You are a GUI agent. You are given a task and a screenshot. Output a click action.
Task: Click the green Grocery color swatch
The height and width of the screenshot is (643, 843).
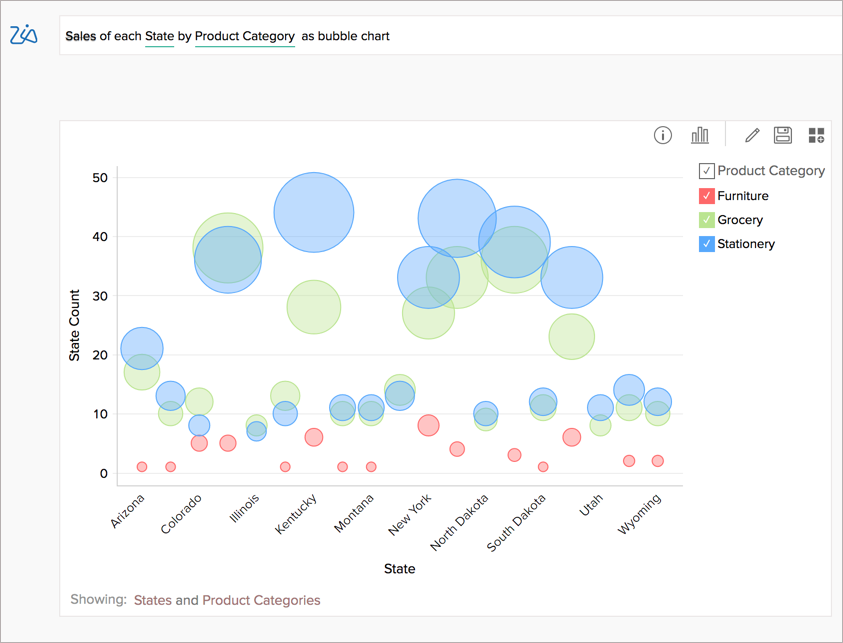pos(705,219)
